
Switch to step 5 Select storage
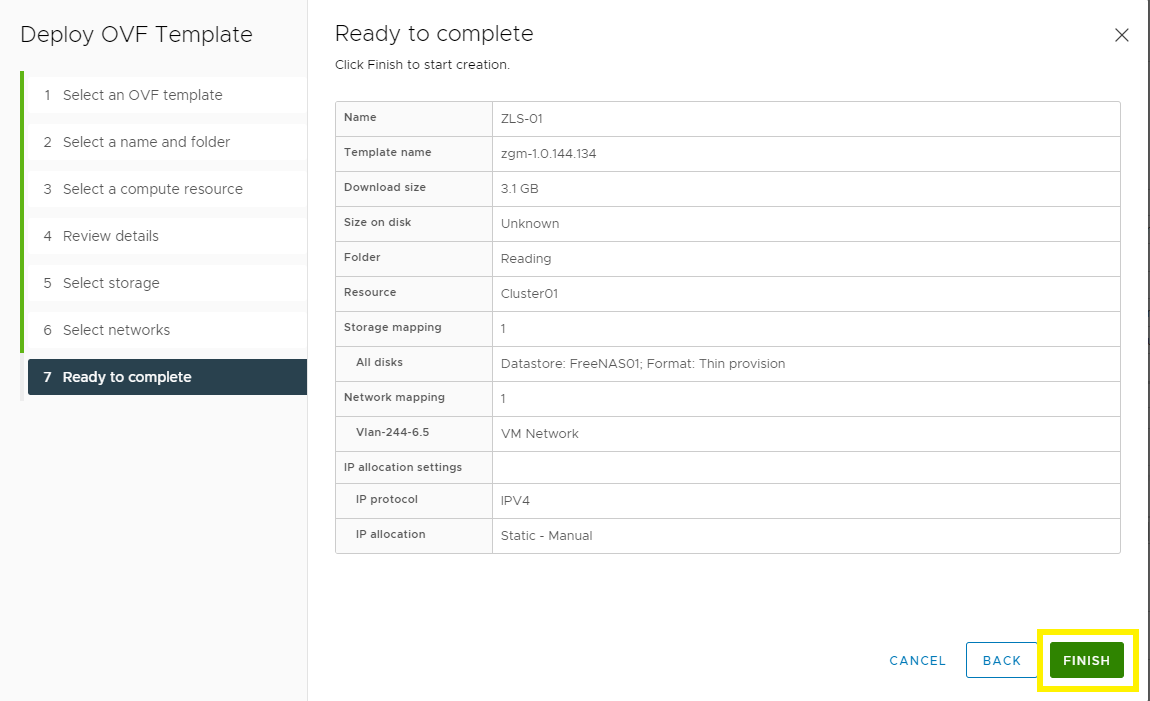pyautogui.click(x=111, y=283)
